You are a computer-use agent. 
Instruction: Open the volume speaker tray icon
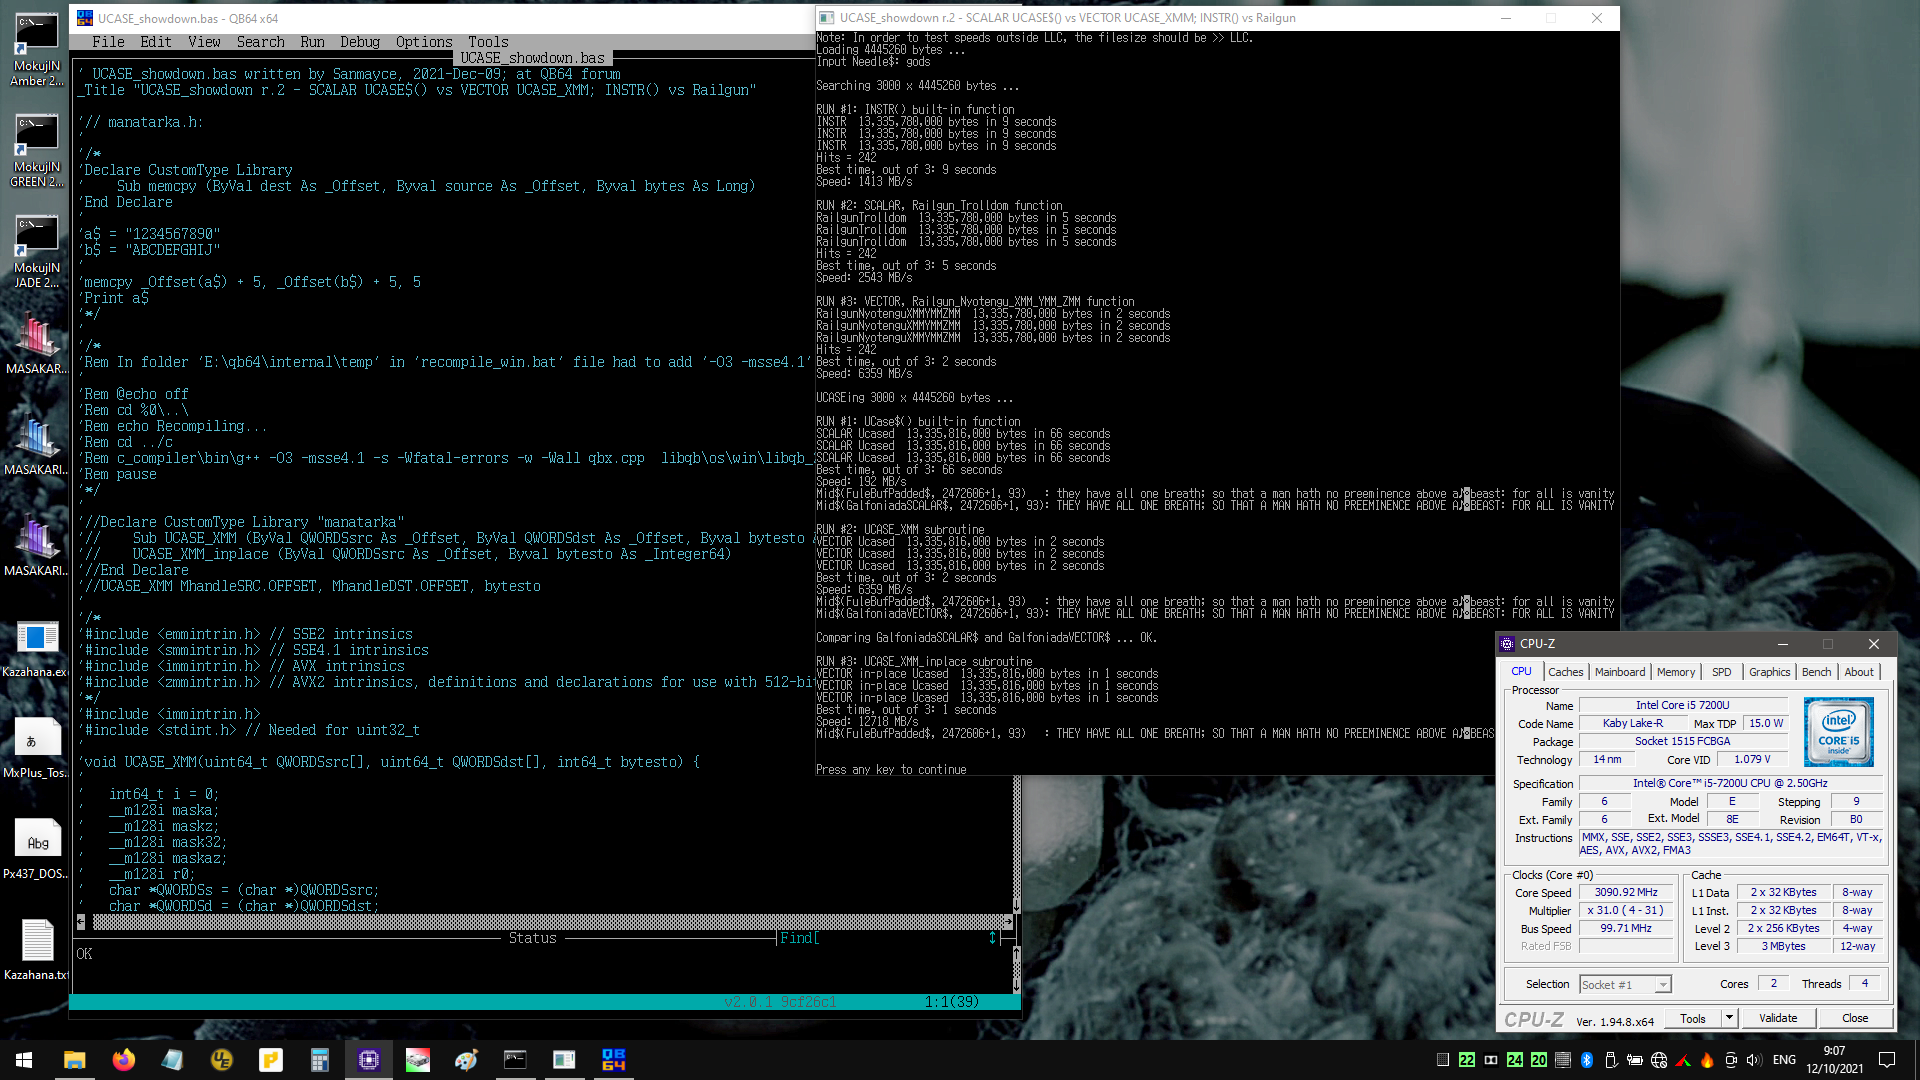(x=1754, y=1060)
